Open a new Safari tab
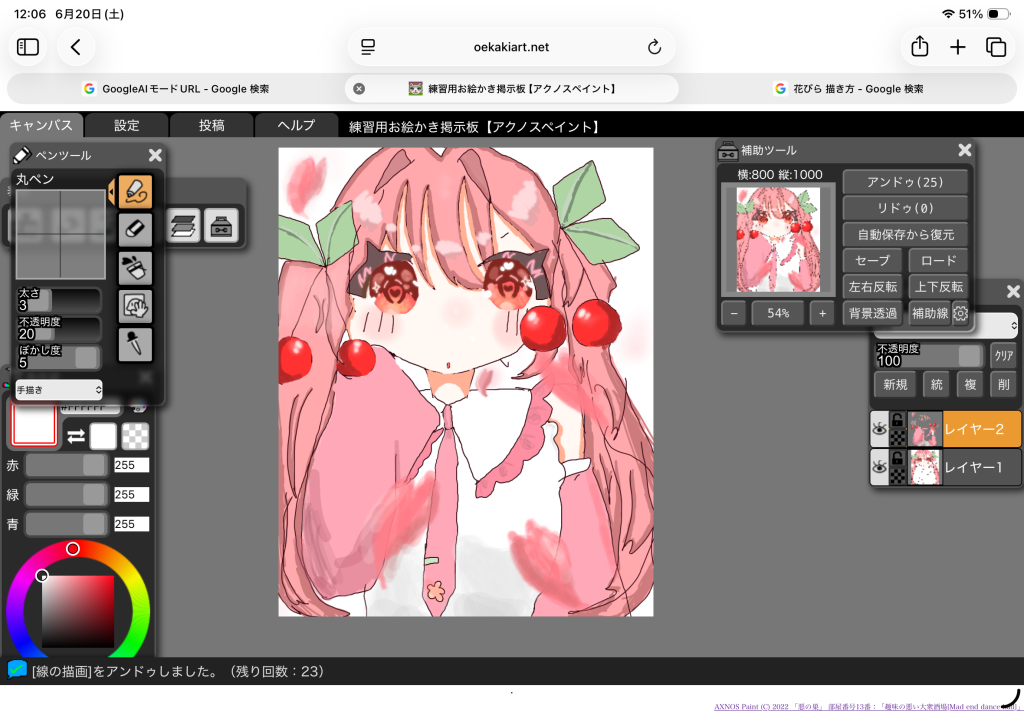This screenshot has height=712, width=1024. [x=957, y=47]
